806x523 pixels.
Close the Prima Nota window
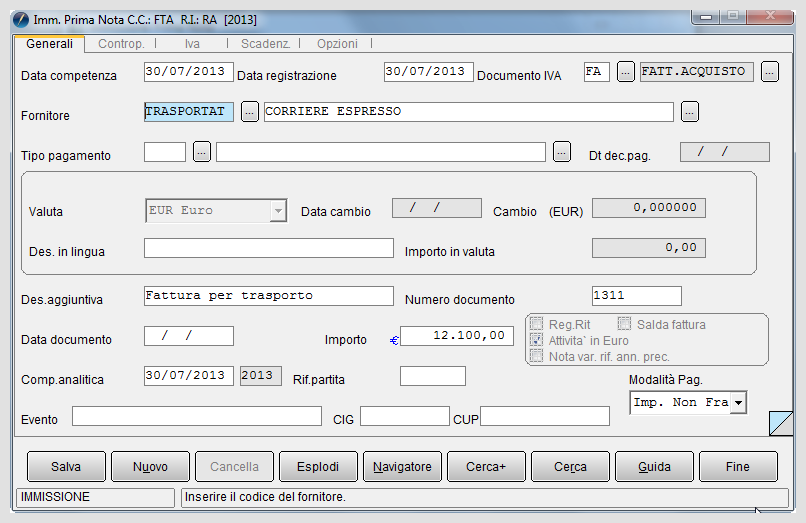(770, 16)
